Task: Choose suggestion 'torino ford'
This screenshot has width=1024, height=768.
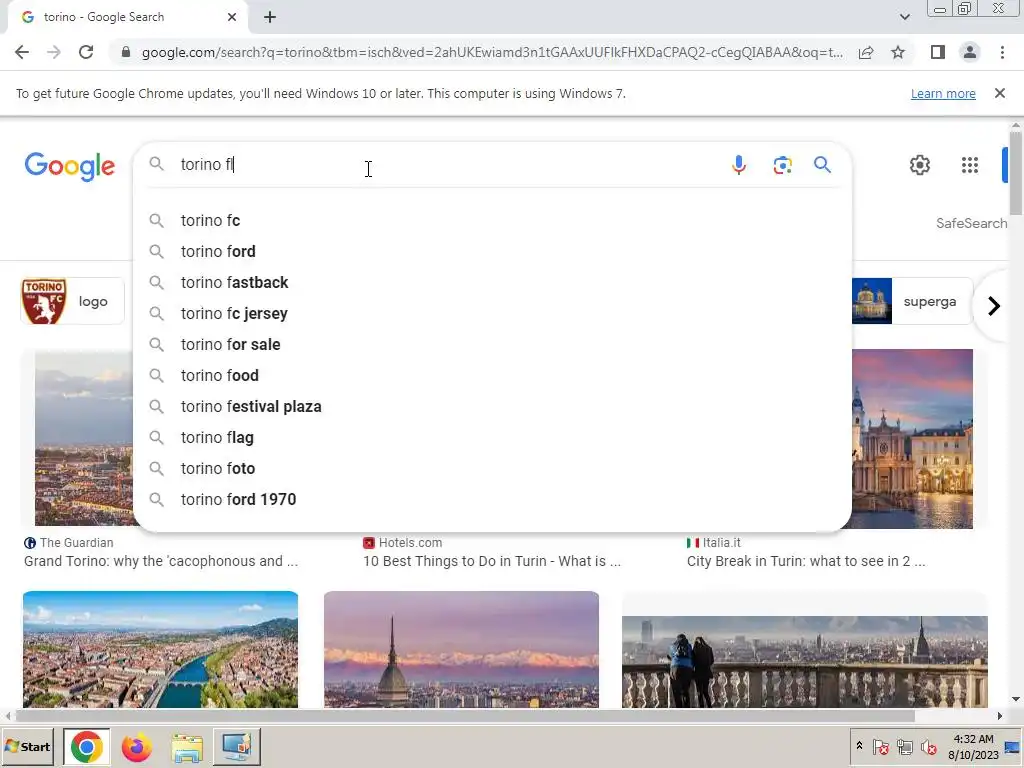Action: (x=492, y=251)
